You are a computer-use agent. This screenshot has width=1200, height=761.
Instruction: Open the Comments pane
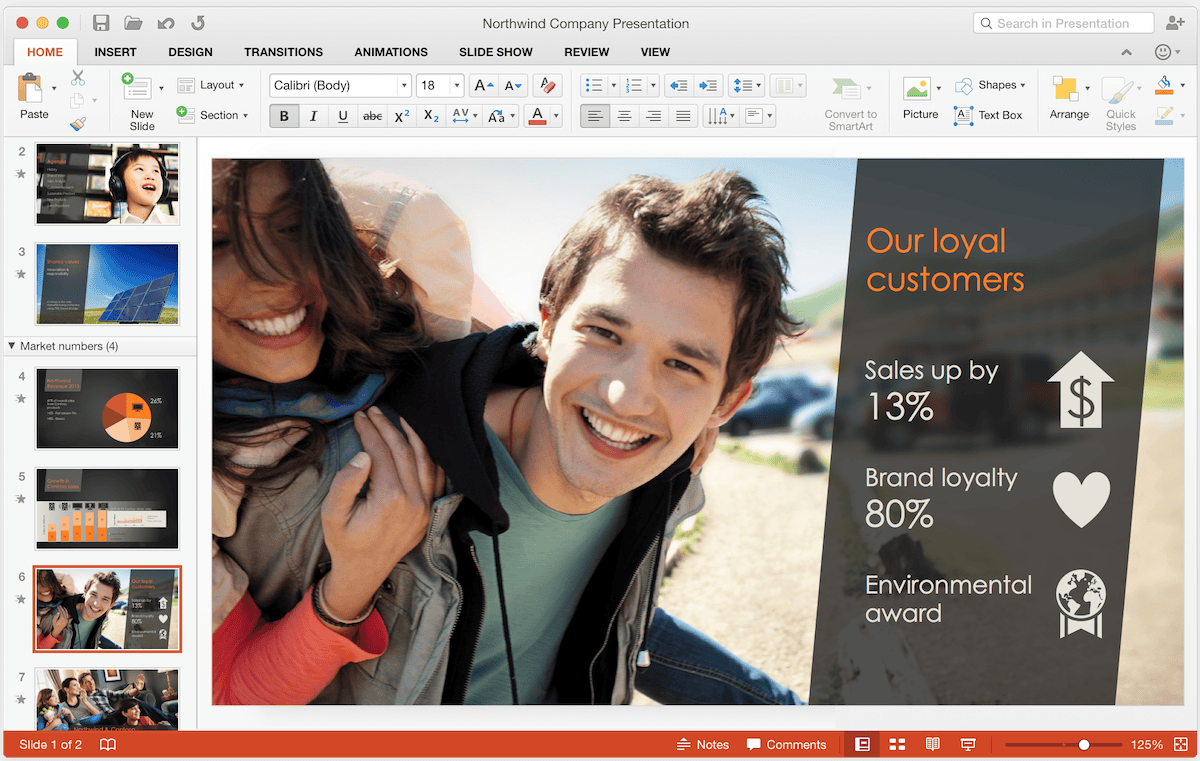click(786, 745)
